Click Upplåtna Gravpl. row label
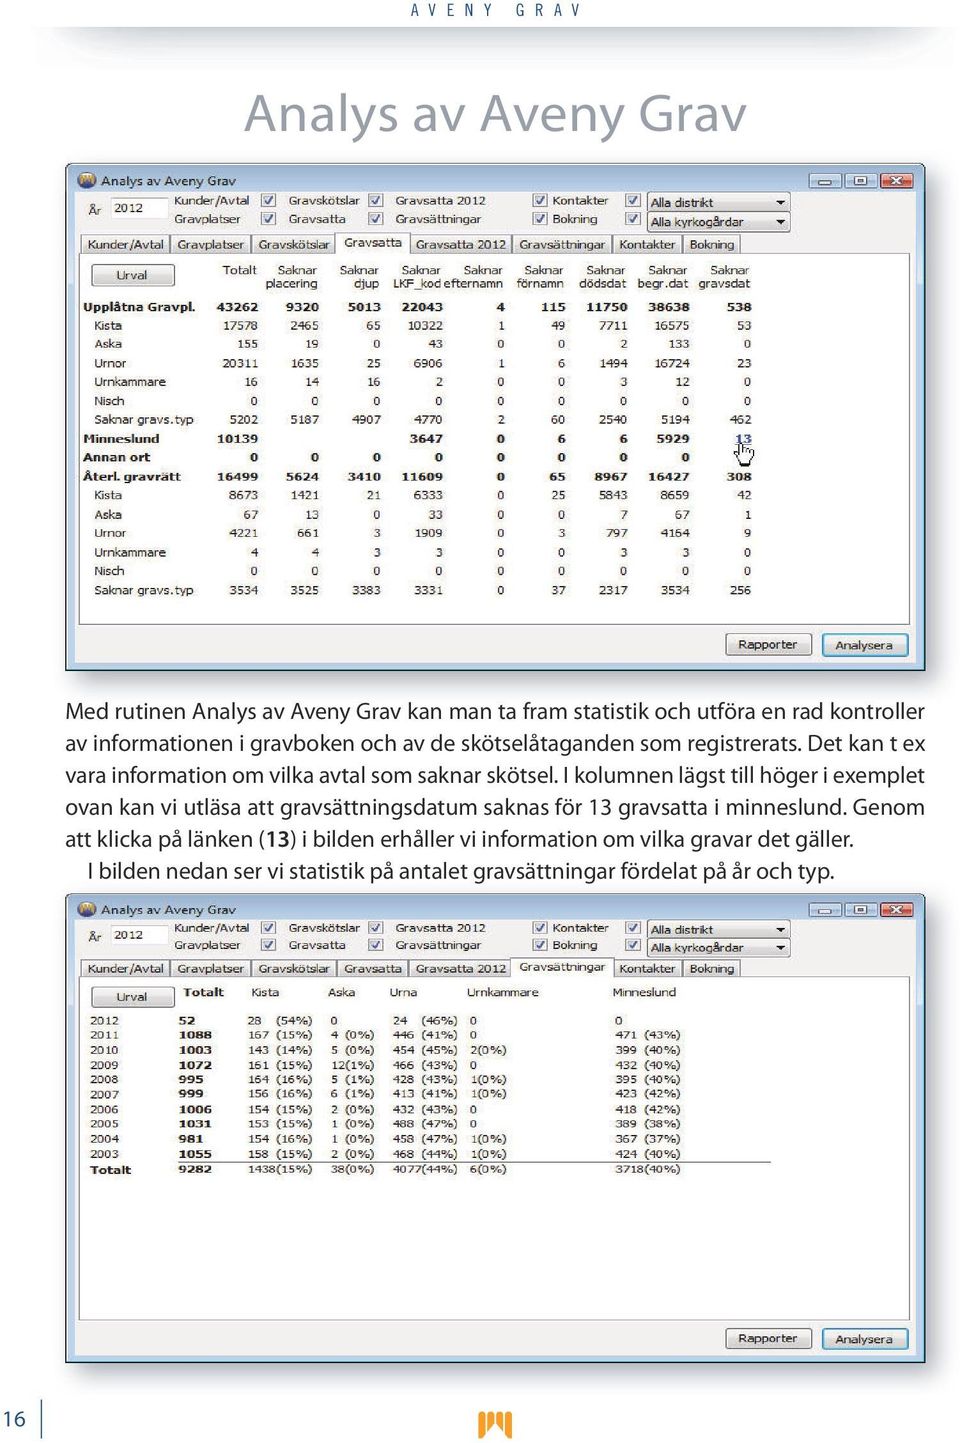Viewport: 960px width, 1443px height. pyautogui.click(x=139, y=307)
